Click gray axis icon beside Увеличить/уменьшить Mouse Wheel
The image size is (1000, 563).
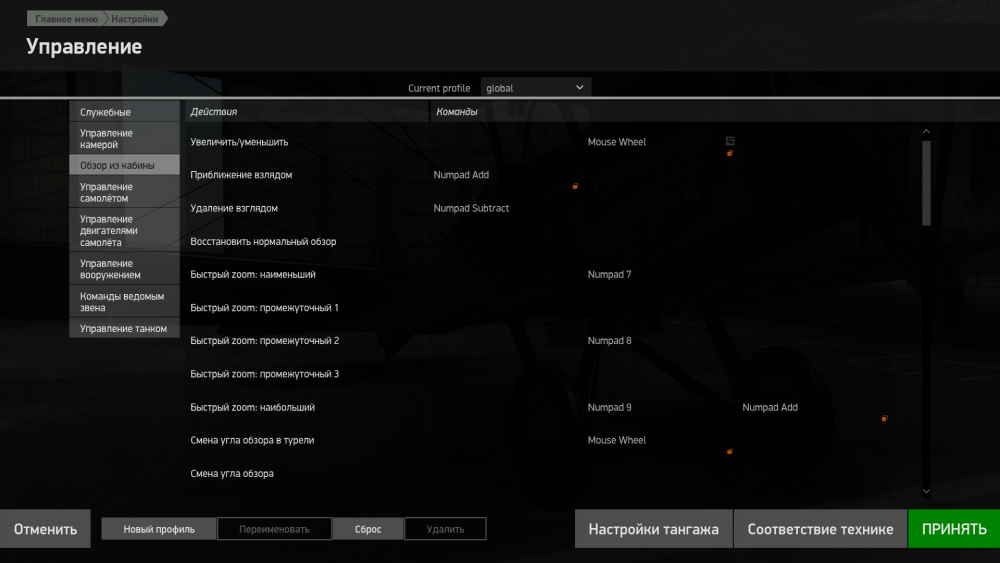[x=730, y=141]
